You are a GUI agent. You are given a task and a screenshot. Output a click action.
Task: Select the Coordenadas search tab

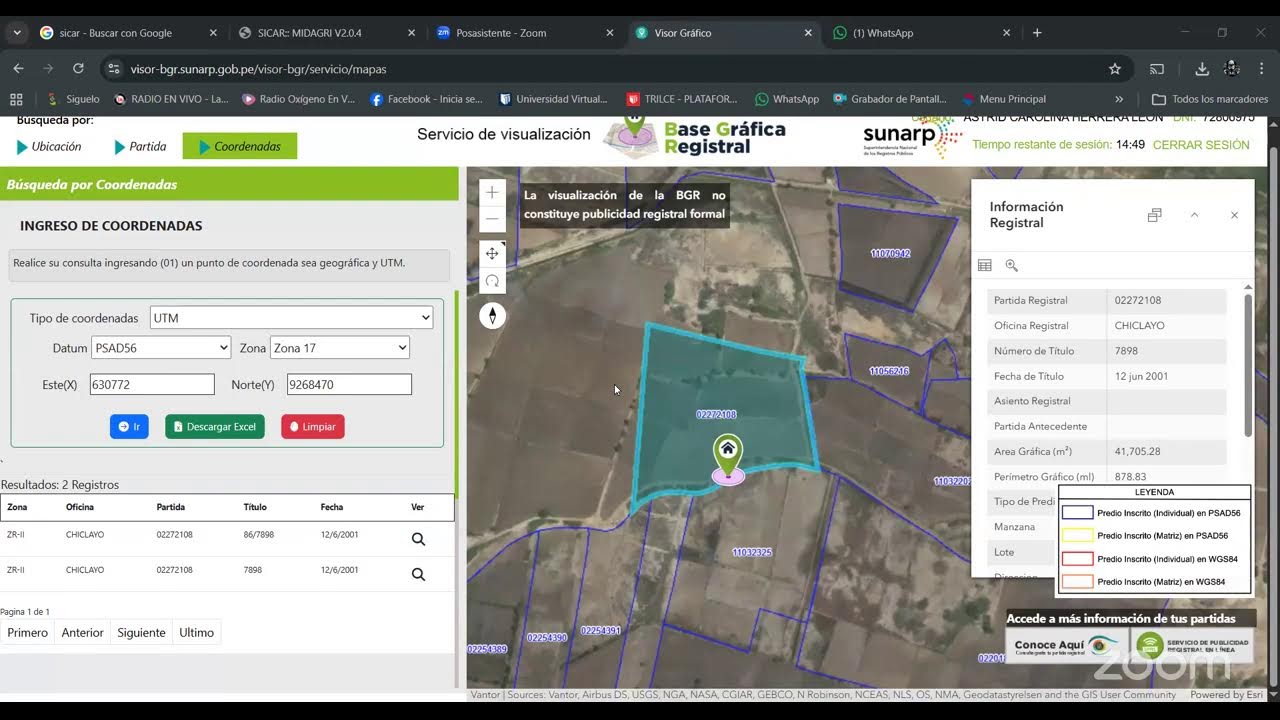[240, 146]
